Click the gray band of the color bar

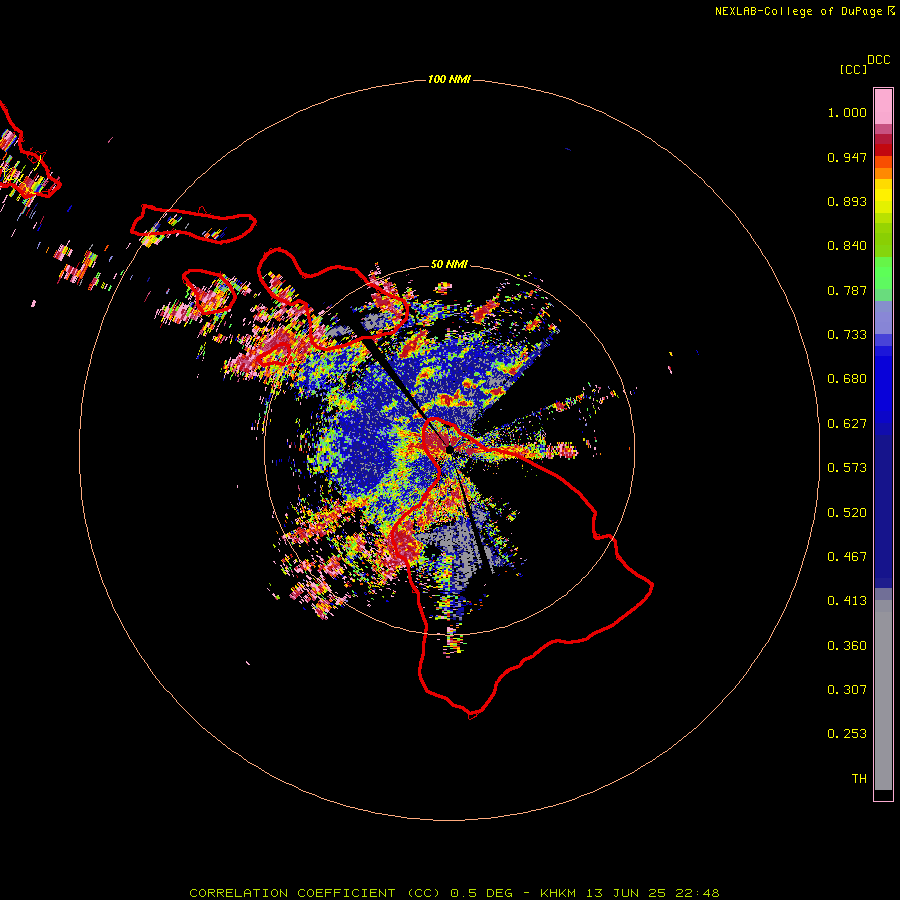click(883, 695)
